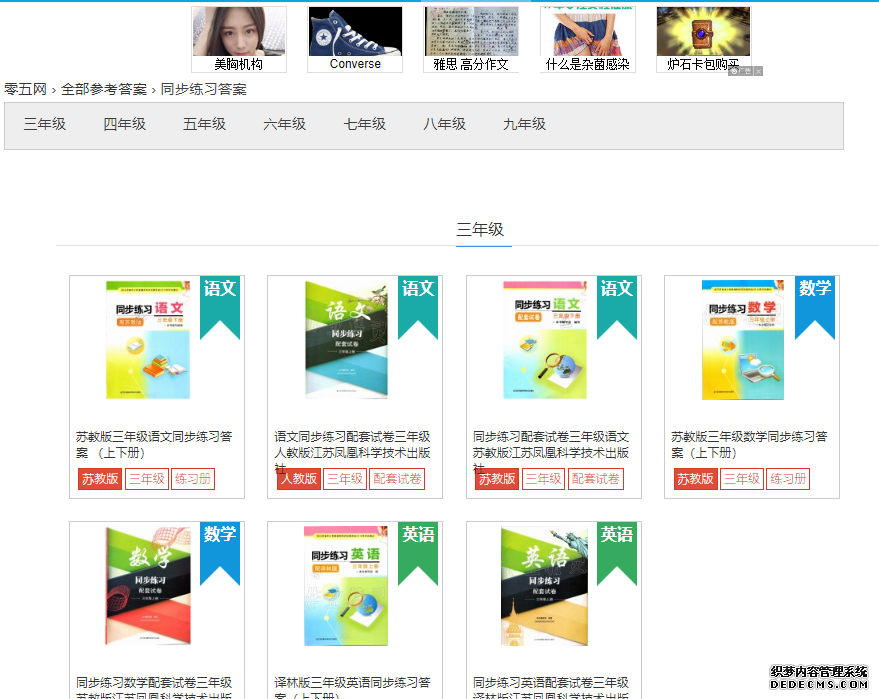Open title 苏教版三年级语文同步练习答案（上下册）
This screenshot has width=879, height=699.
click(x=154, y=445)
